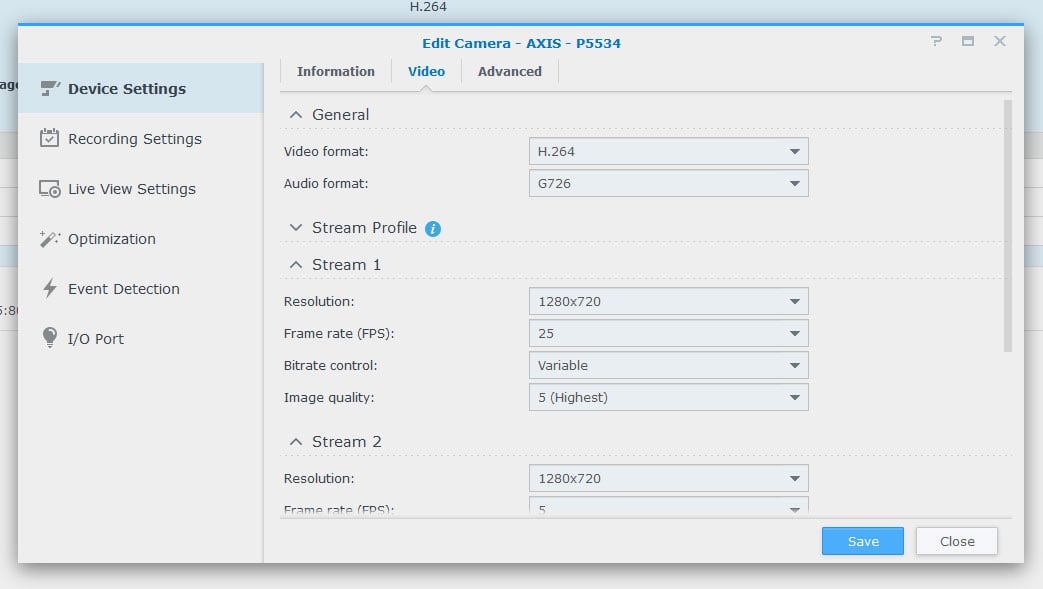Collapse the Stream 1 section

(296, 265)
